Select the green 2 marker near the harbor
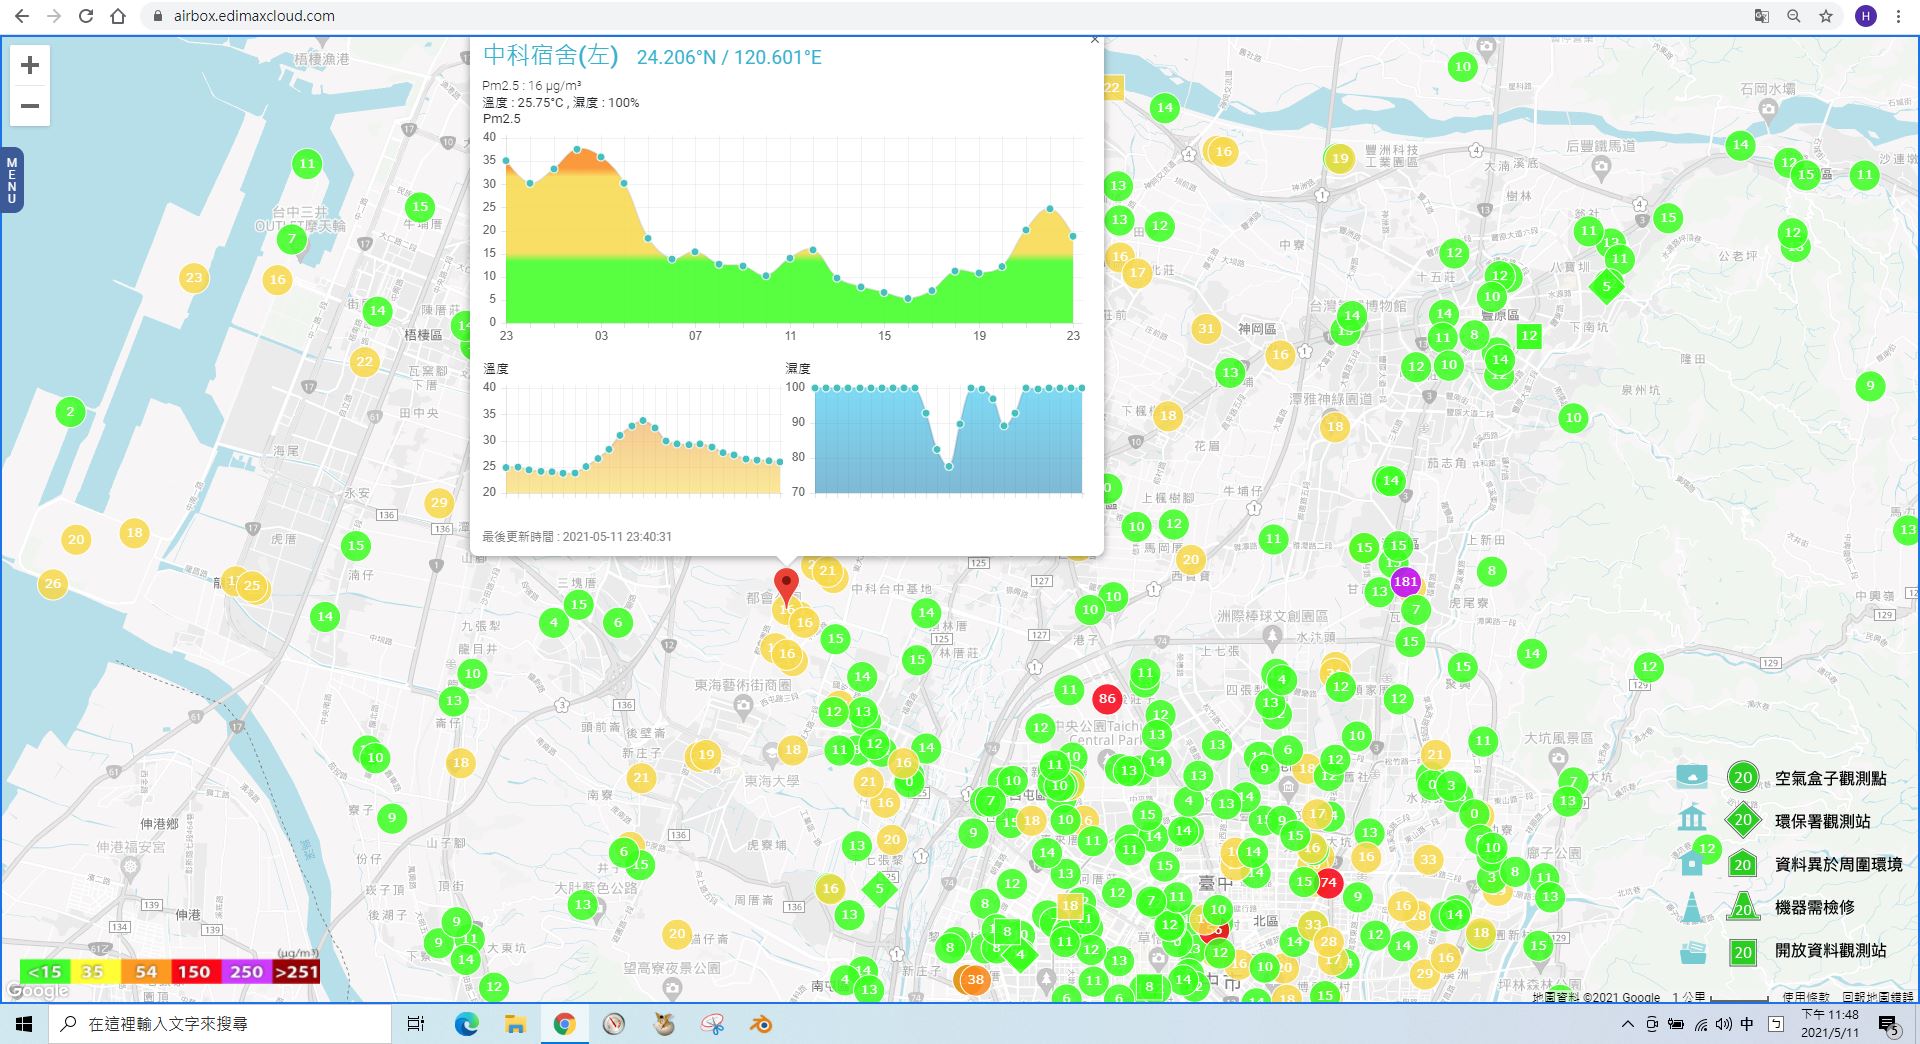This screenshot has width=1920, height=1044. point(70,411)
